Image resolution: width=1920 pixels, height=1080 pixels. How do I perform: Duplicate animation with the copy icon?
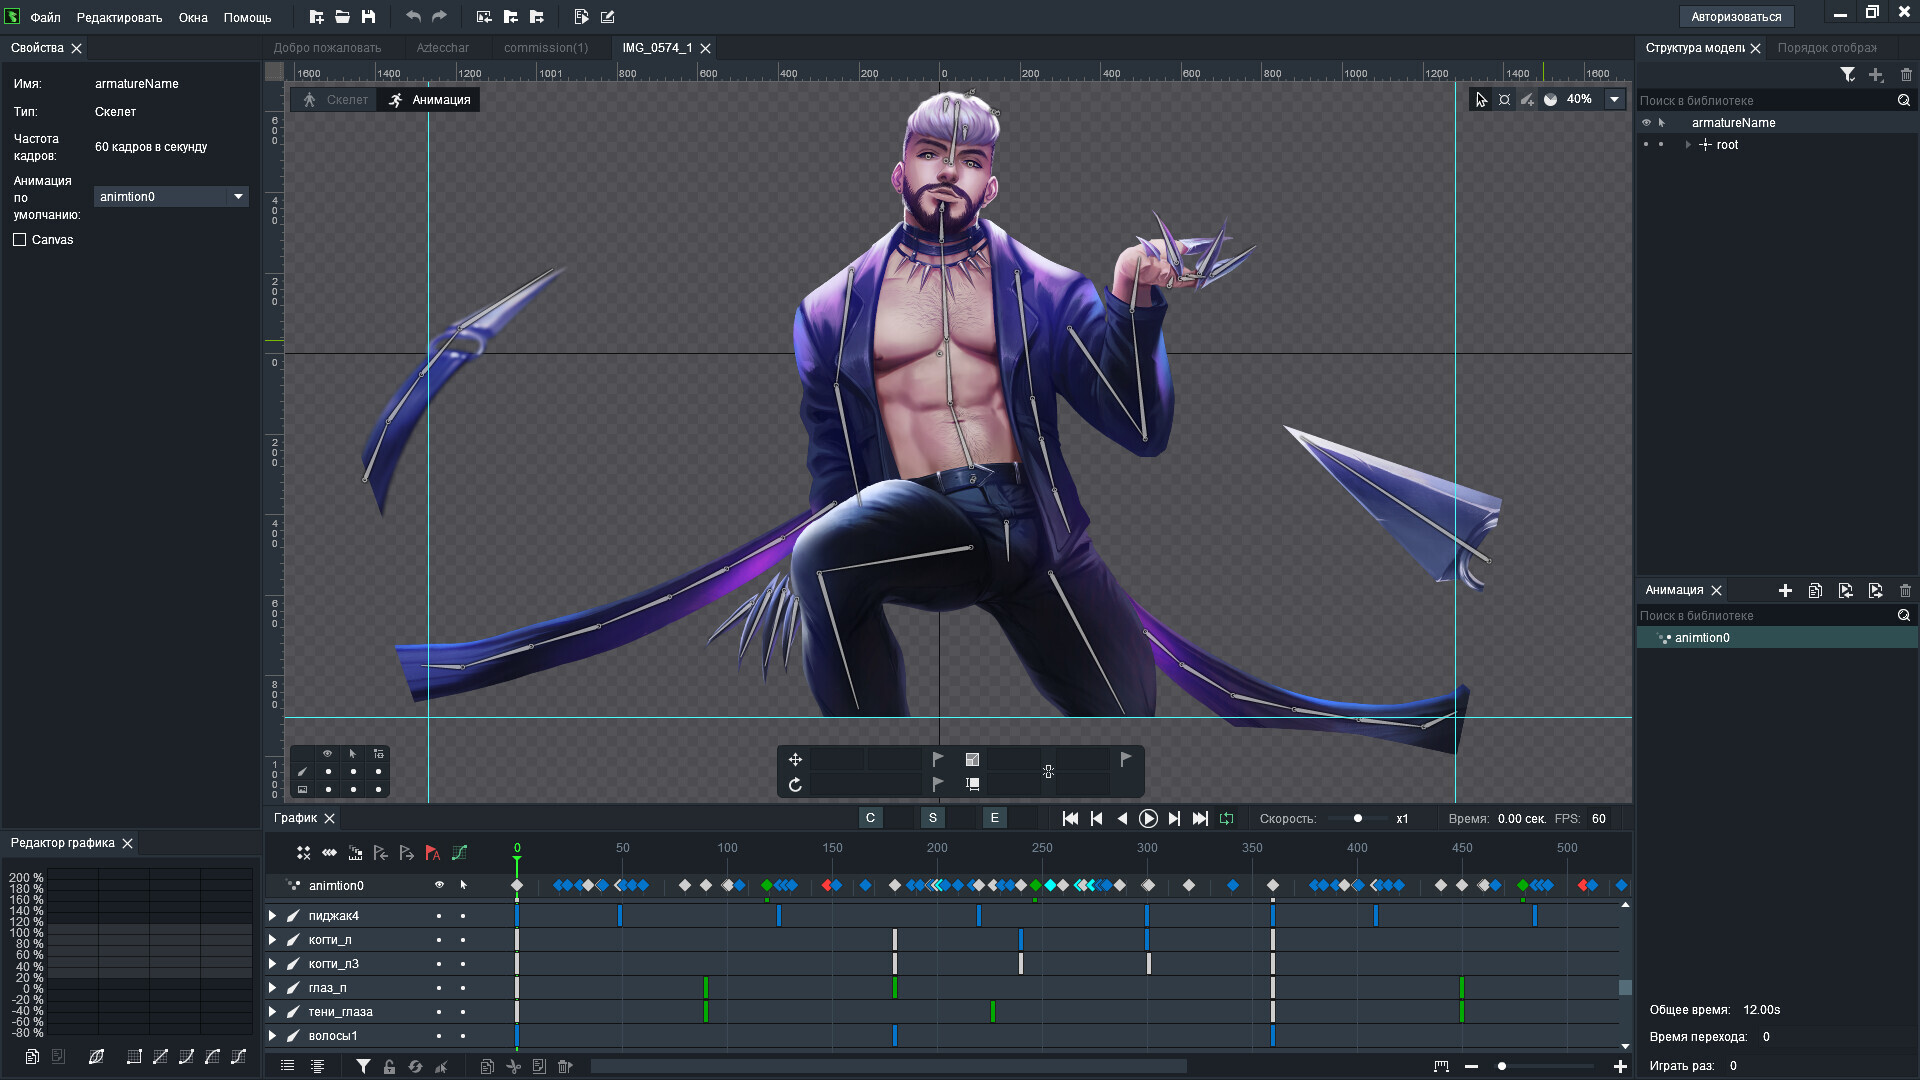coord(1815,591)
